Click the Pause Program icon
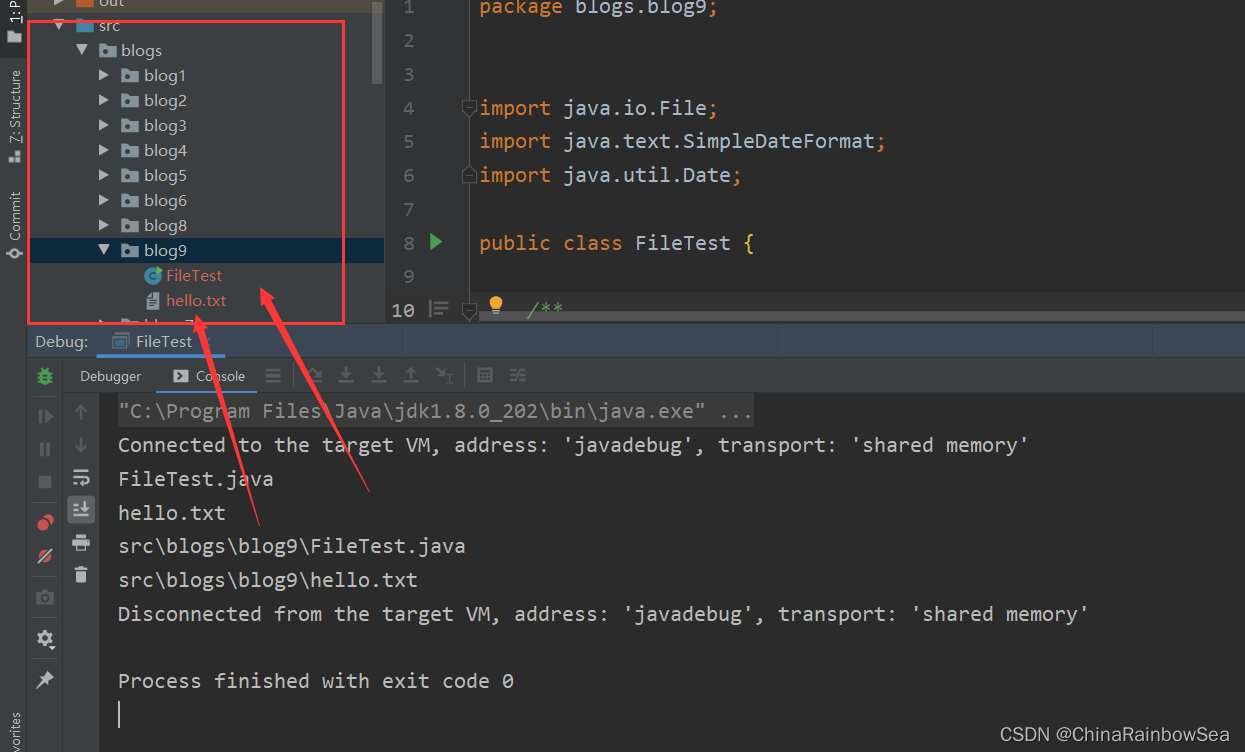The image size is (1245, 752). coord(45,449)
